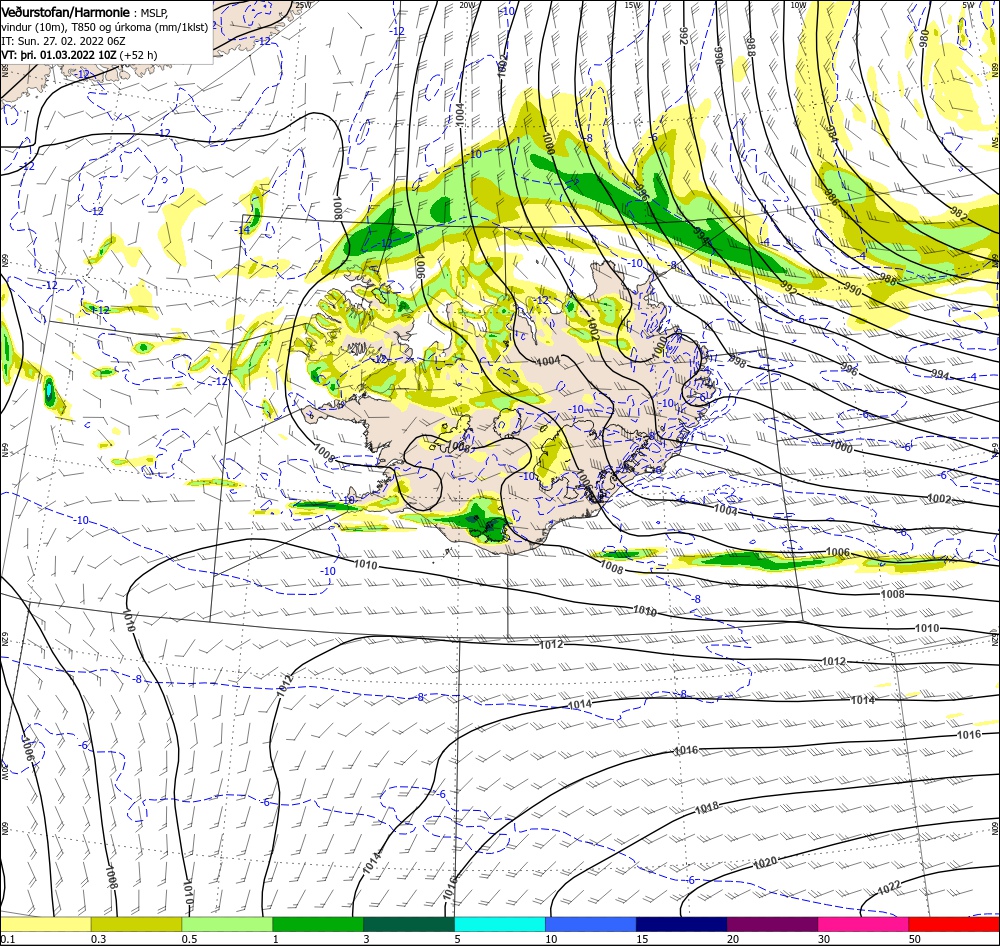This screenshot has height=946, width=1000.
Task: Click the '50' legend scale value
Action: 915,939
